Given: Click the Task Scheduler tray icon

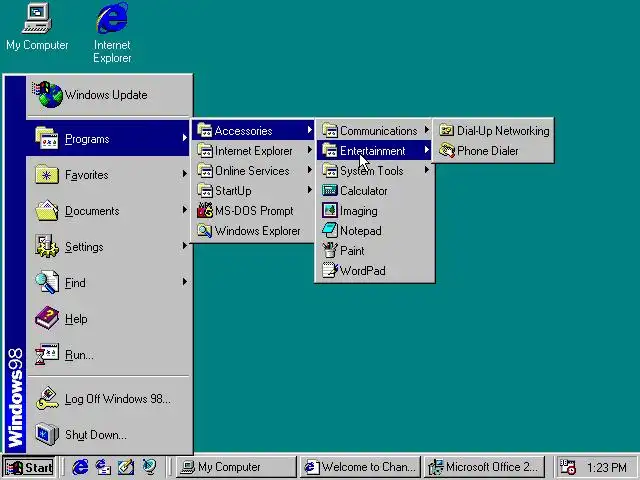Looking at the screenshot, I should [567, 467].
